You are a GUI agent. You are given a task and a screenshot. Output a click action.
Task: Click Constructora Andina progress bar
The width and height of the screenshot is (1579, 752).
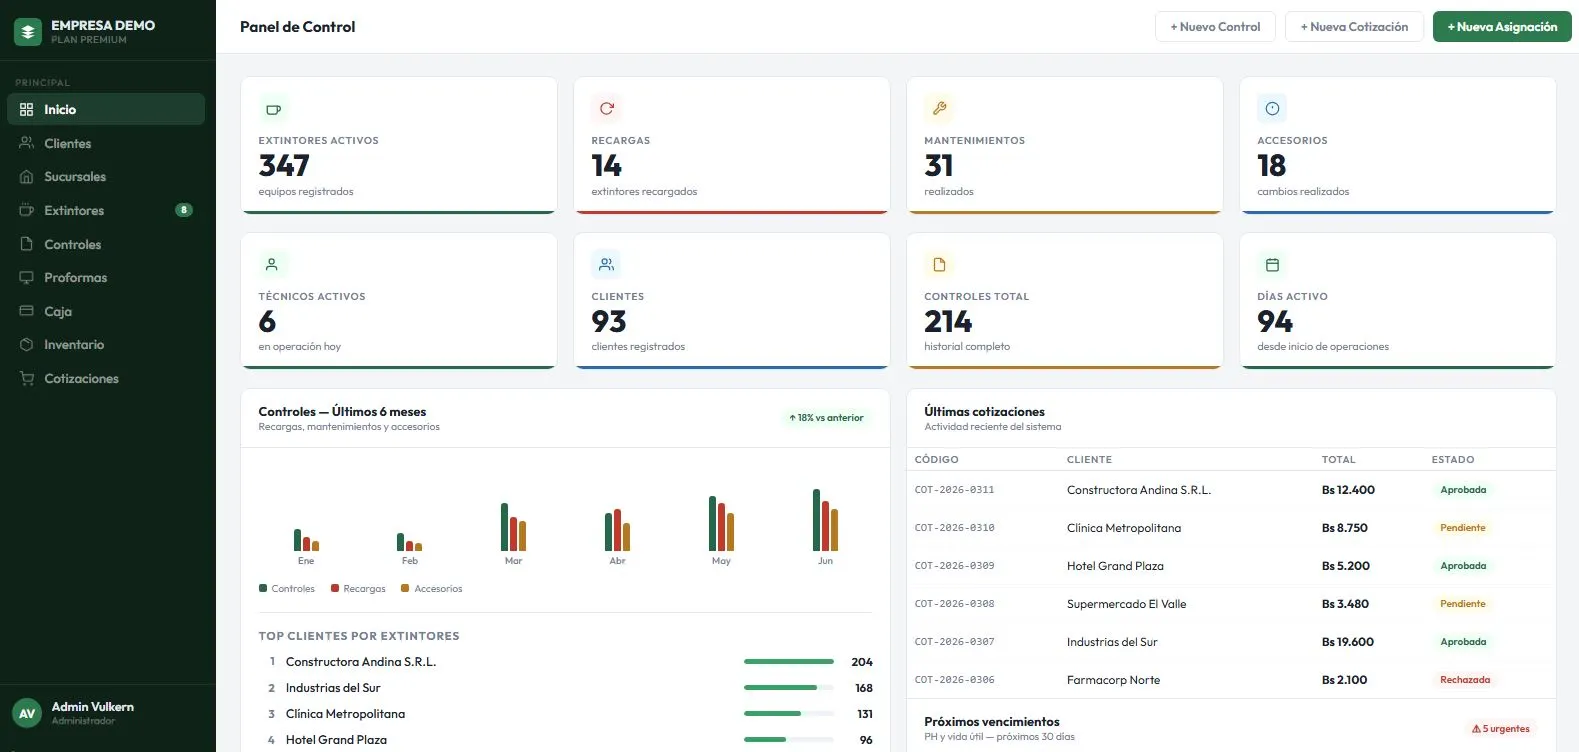(789, 662)
